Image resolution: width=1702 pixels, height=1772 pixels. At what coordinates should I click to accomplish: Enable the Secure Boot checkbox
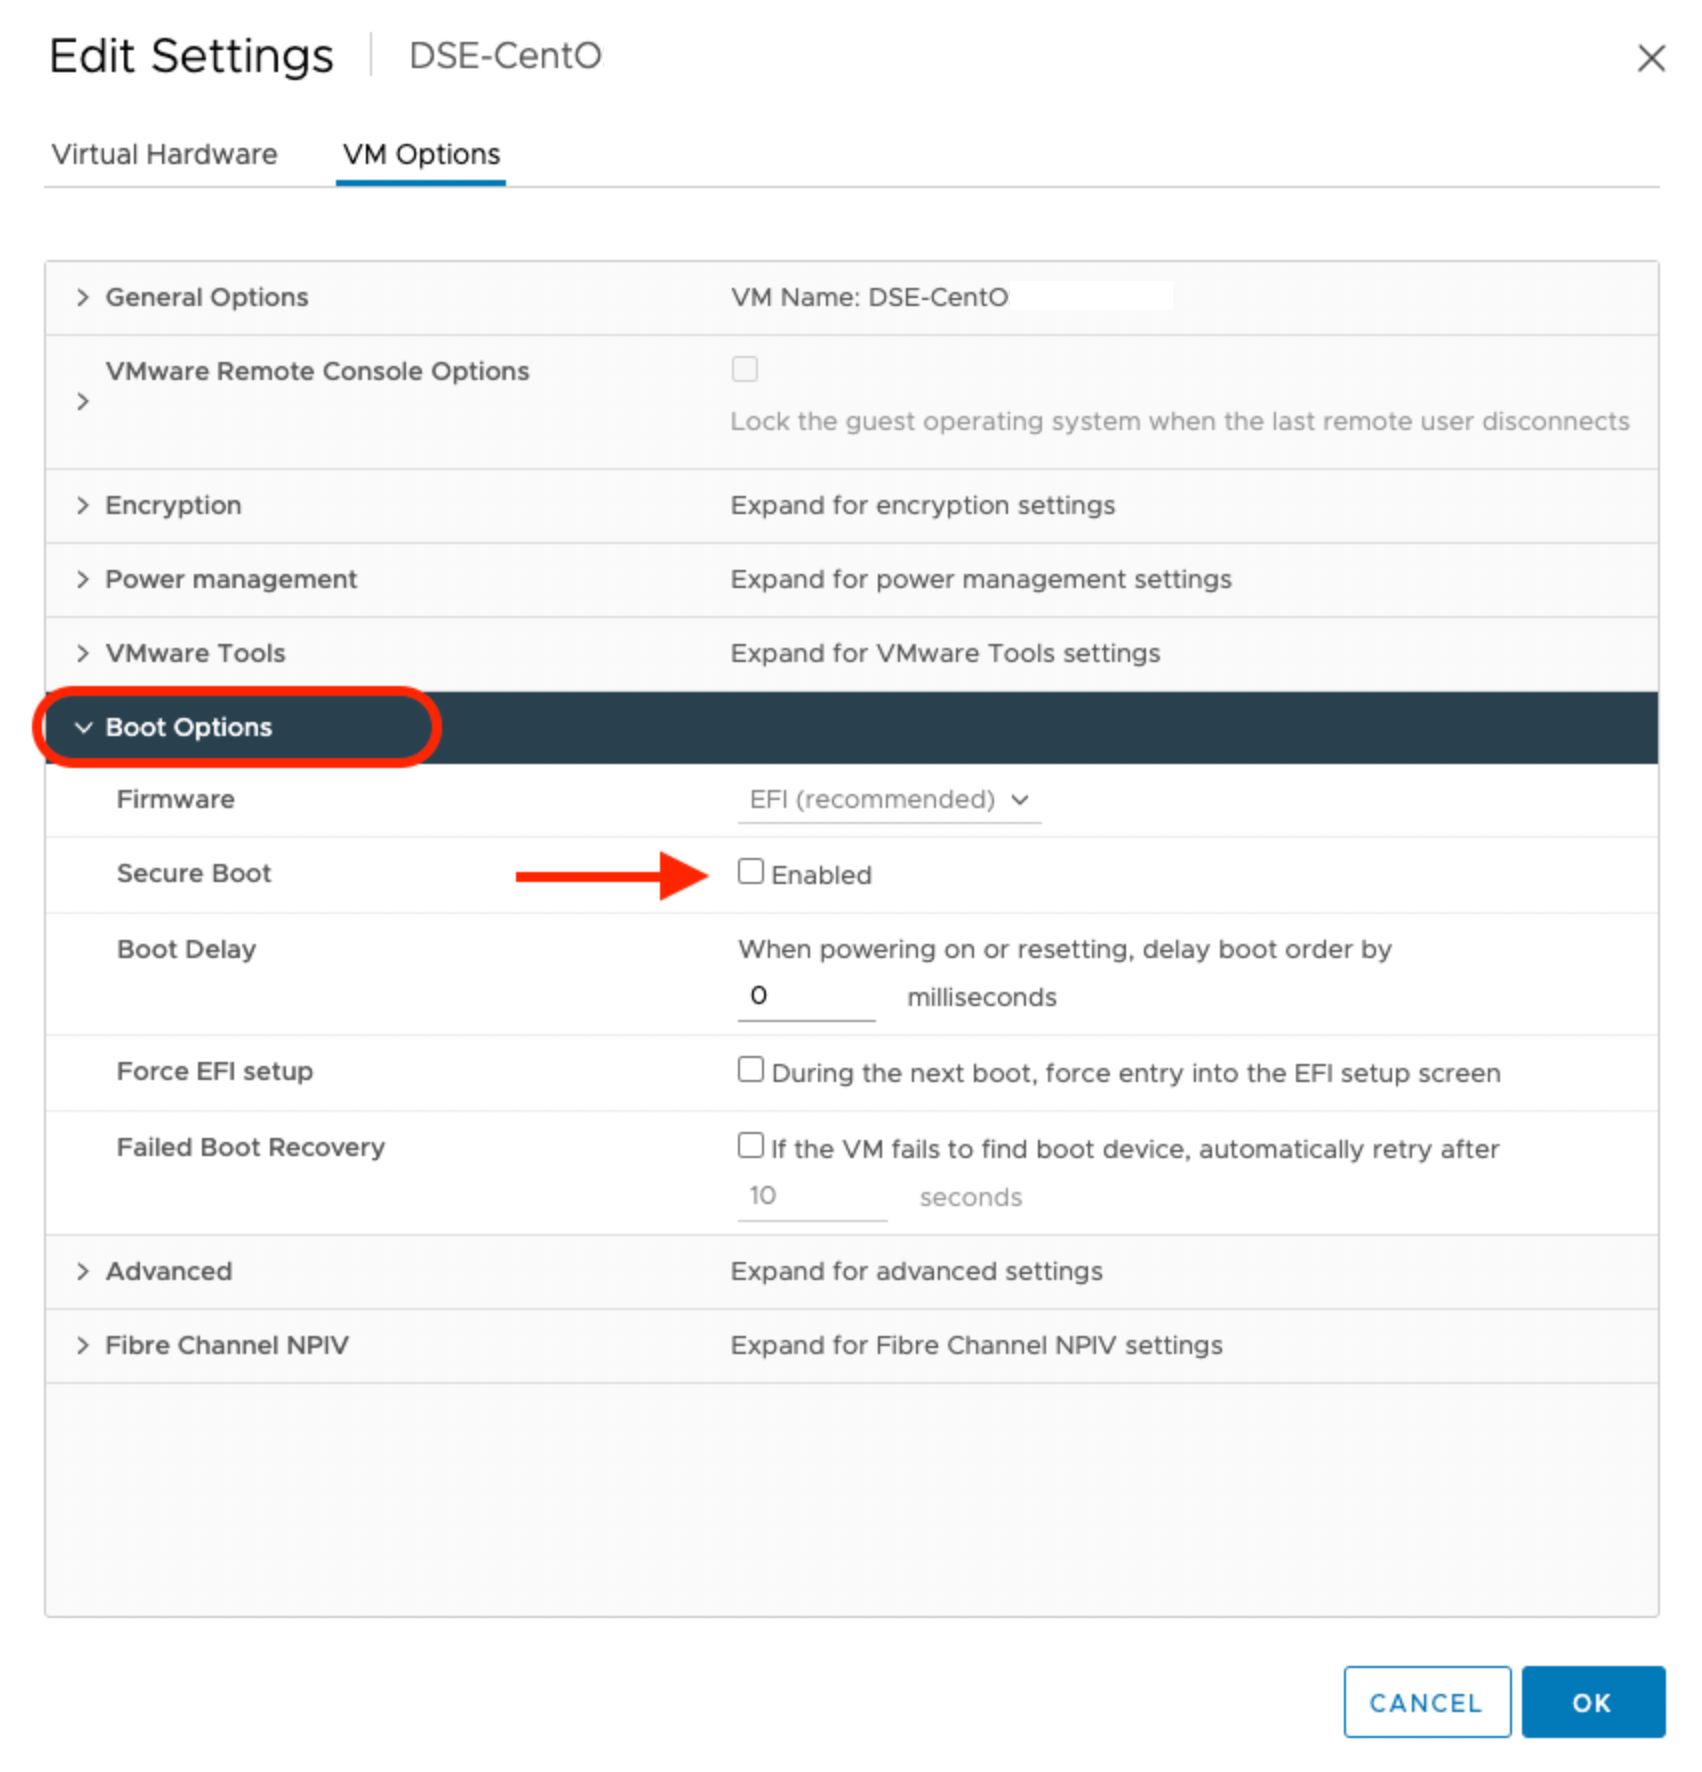750,872
